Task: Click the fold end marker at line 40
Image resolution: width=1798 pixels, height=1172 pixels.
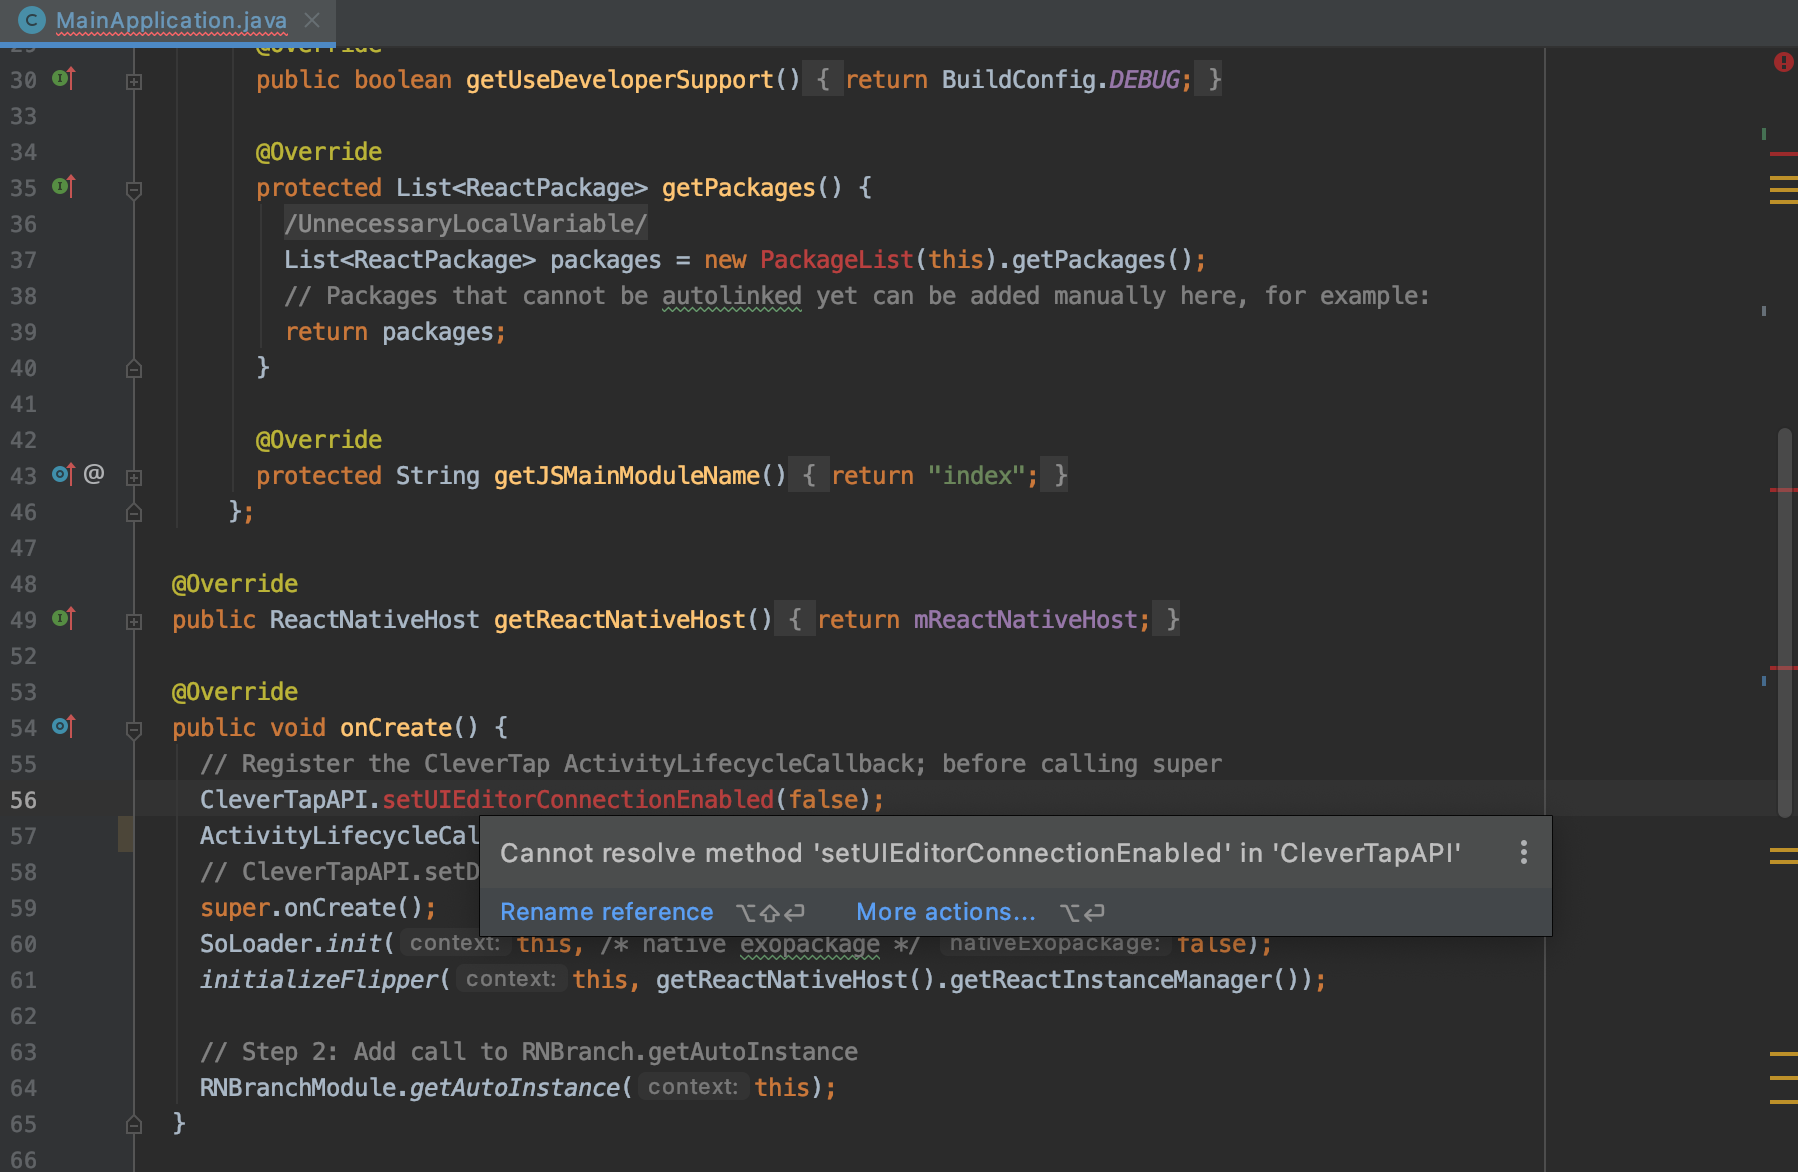Action: 134,368
